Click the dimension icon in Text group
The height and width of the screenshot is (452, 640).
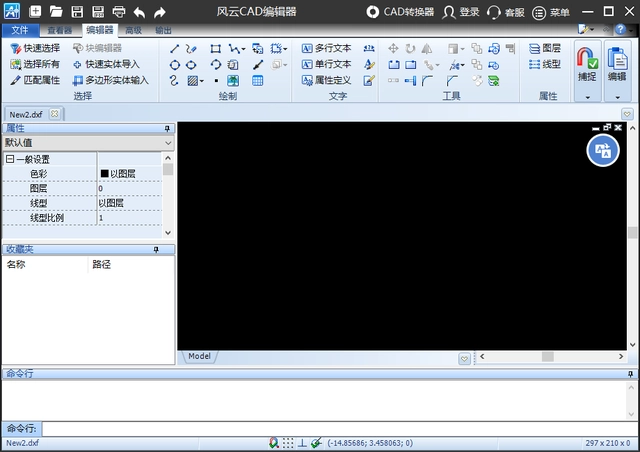coord(369,49)
